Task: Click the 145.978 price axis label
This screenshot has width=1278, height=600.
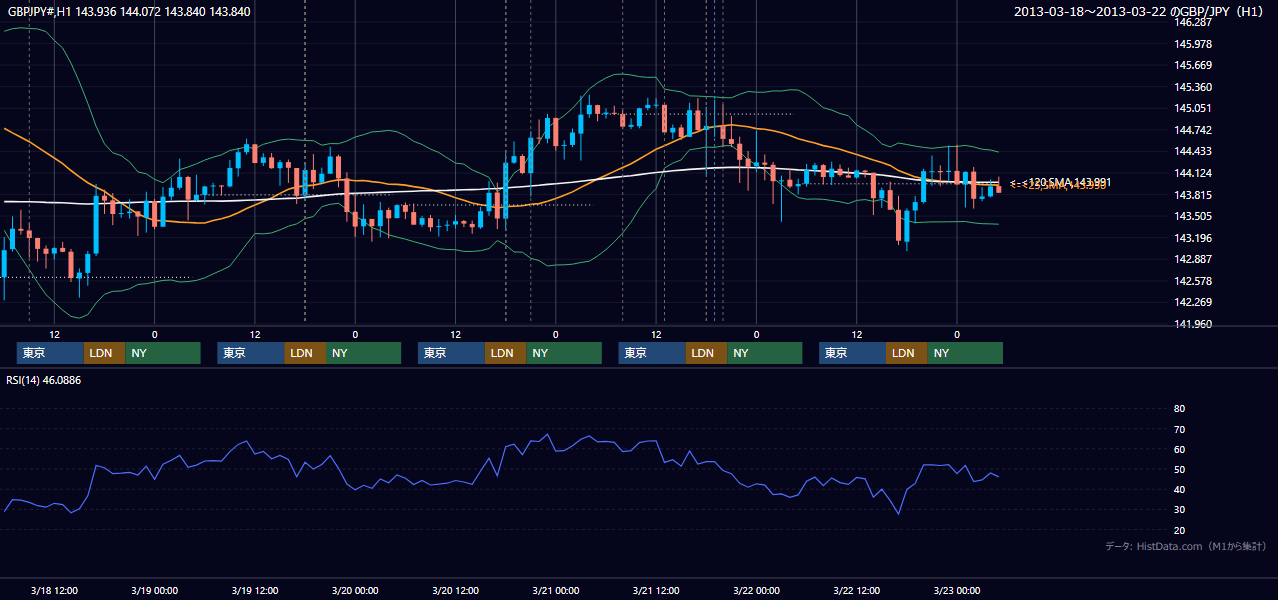Action: coord(1193,44)
